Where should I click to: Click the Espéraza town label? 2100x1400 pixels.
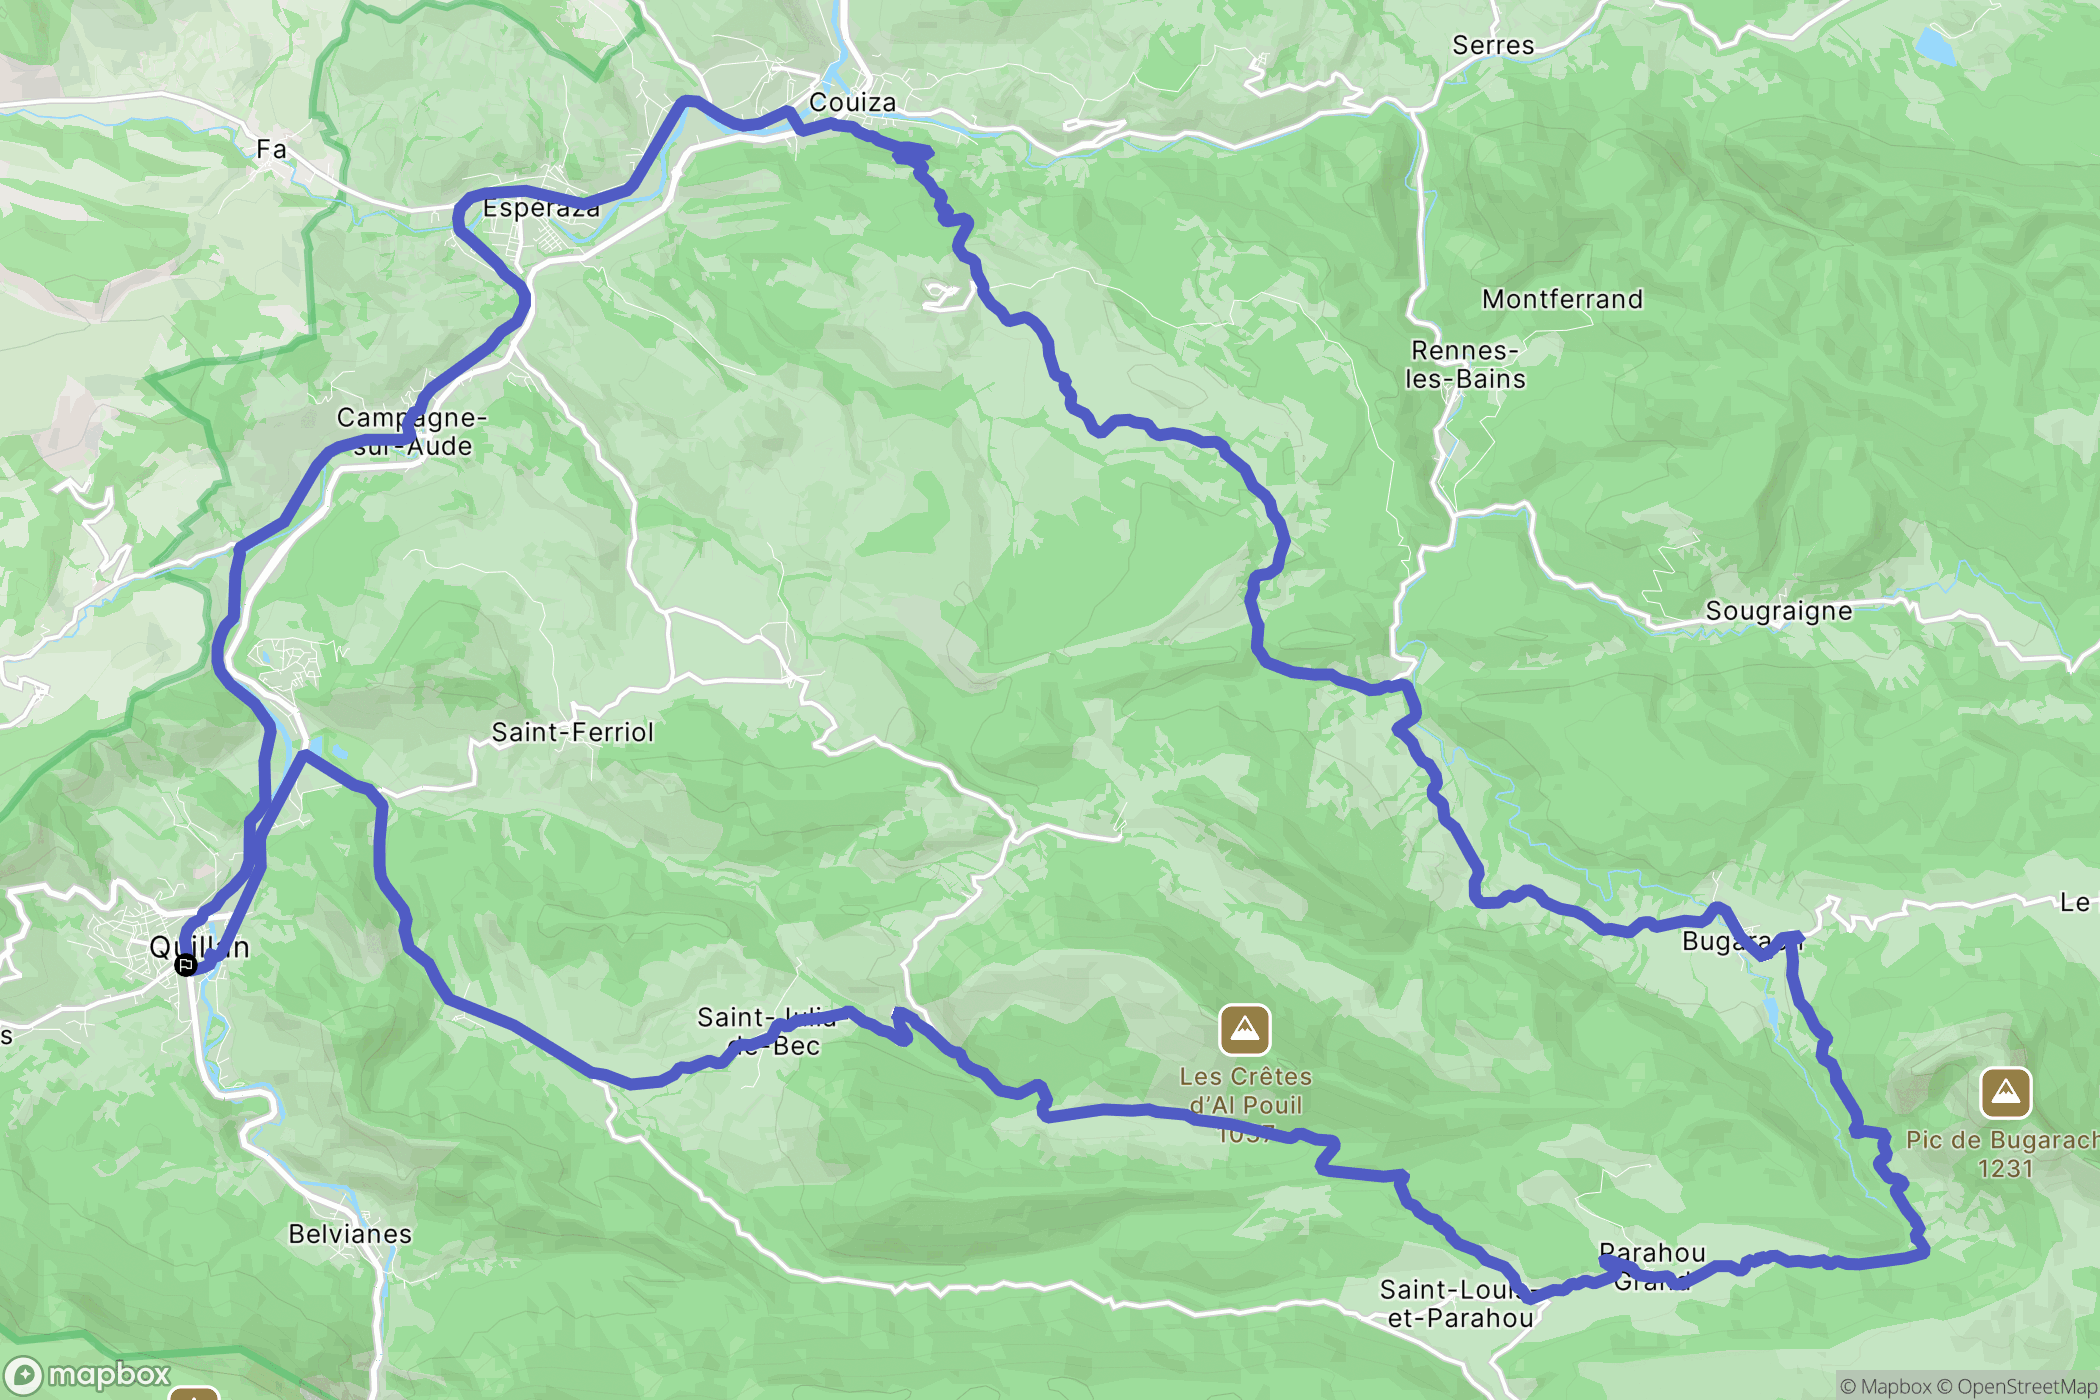541,208
